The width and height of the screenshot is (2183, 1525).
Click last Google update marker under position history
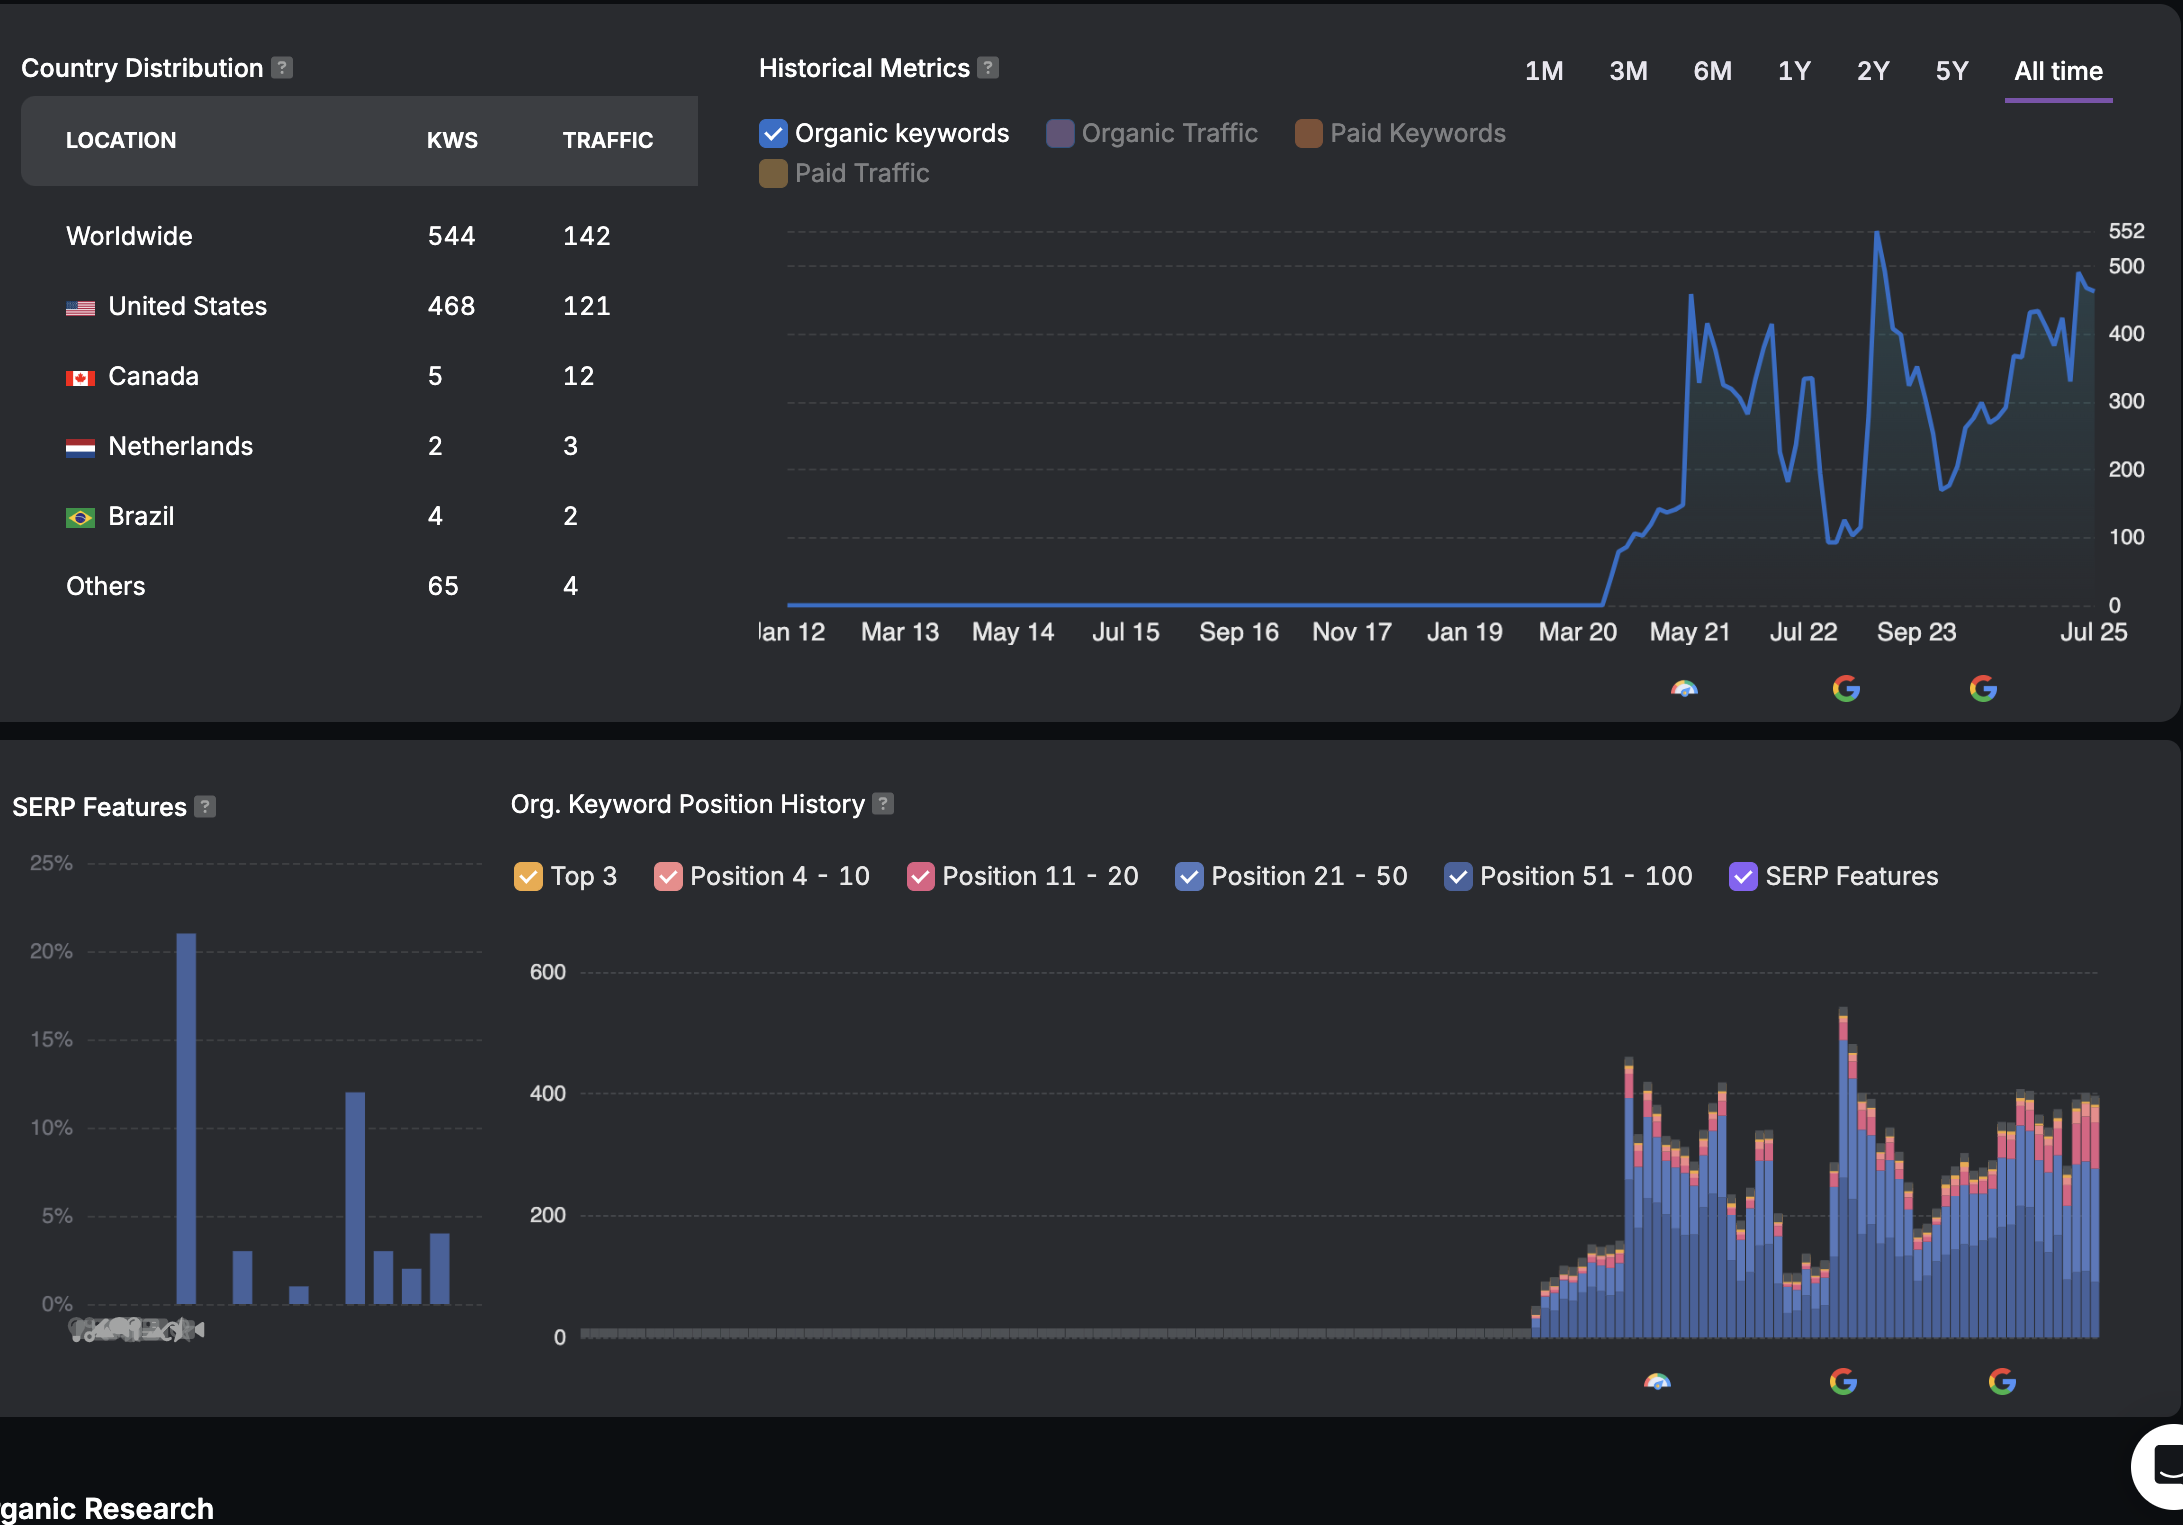tap(2002, 1382)
